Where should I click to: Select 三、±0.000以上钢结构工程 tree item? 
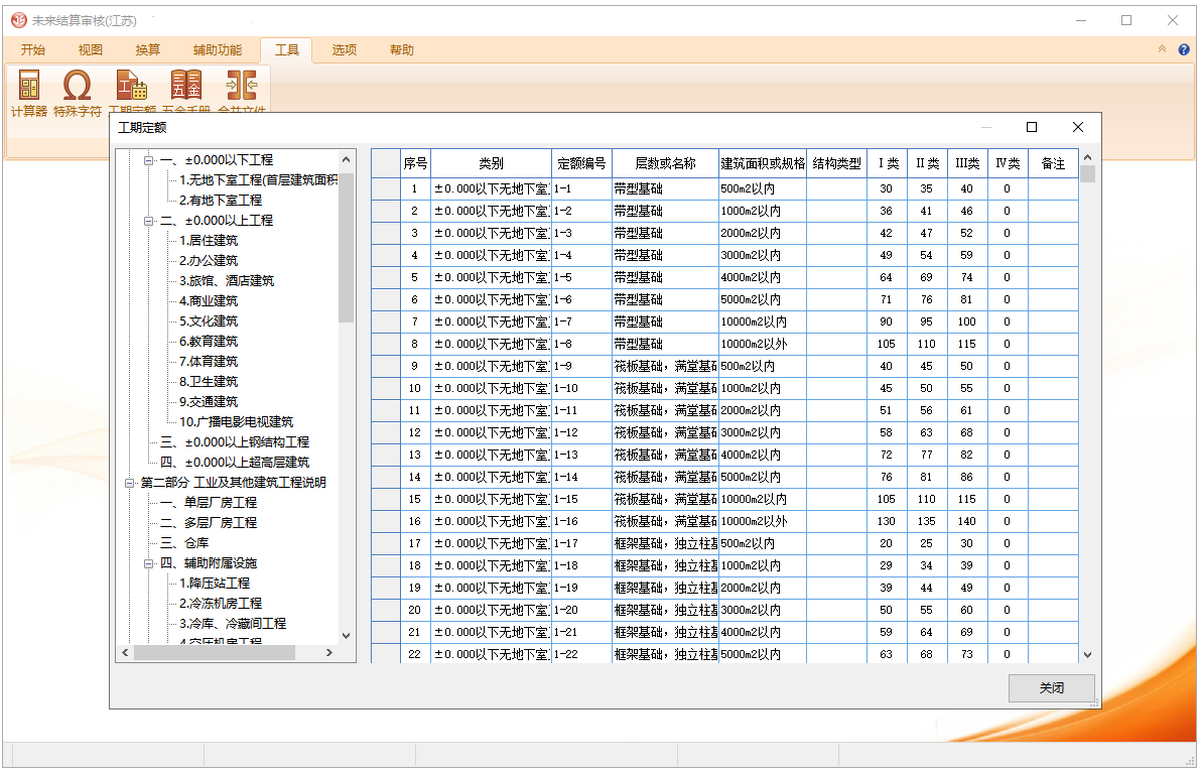tap(234, 442)
